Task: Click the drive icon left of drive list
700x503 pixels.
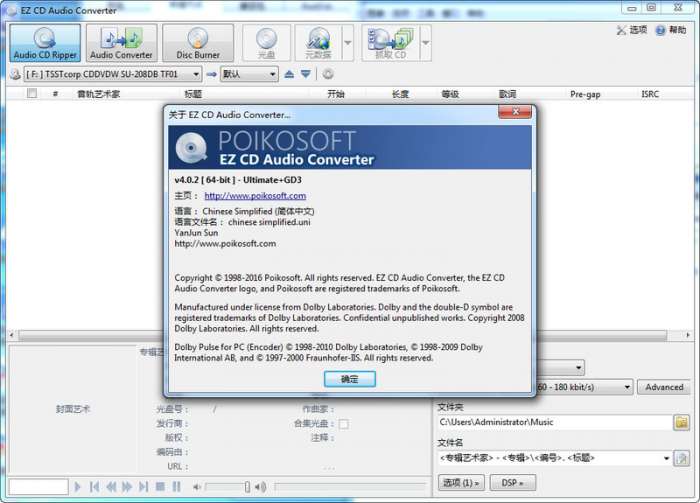Action: pos(15,74)
